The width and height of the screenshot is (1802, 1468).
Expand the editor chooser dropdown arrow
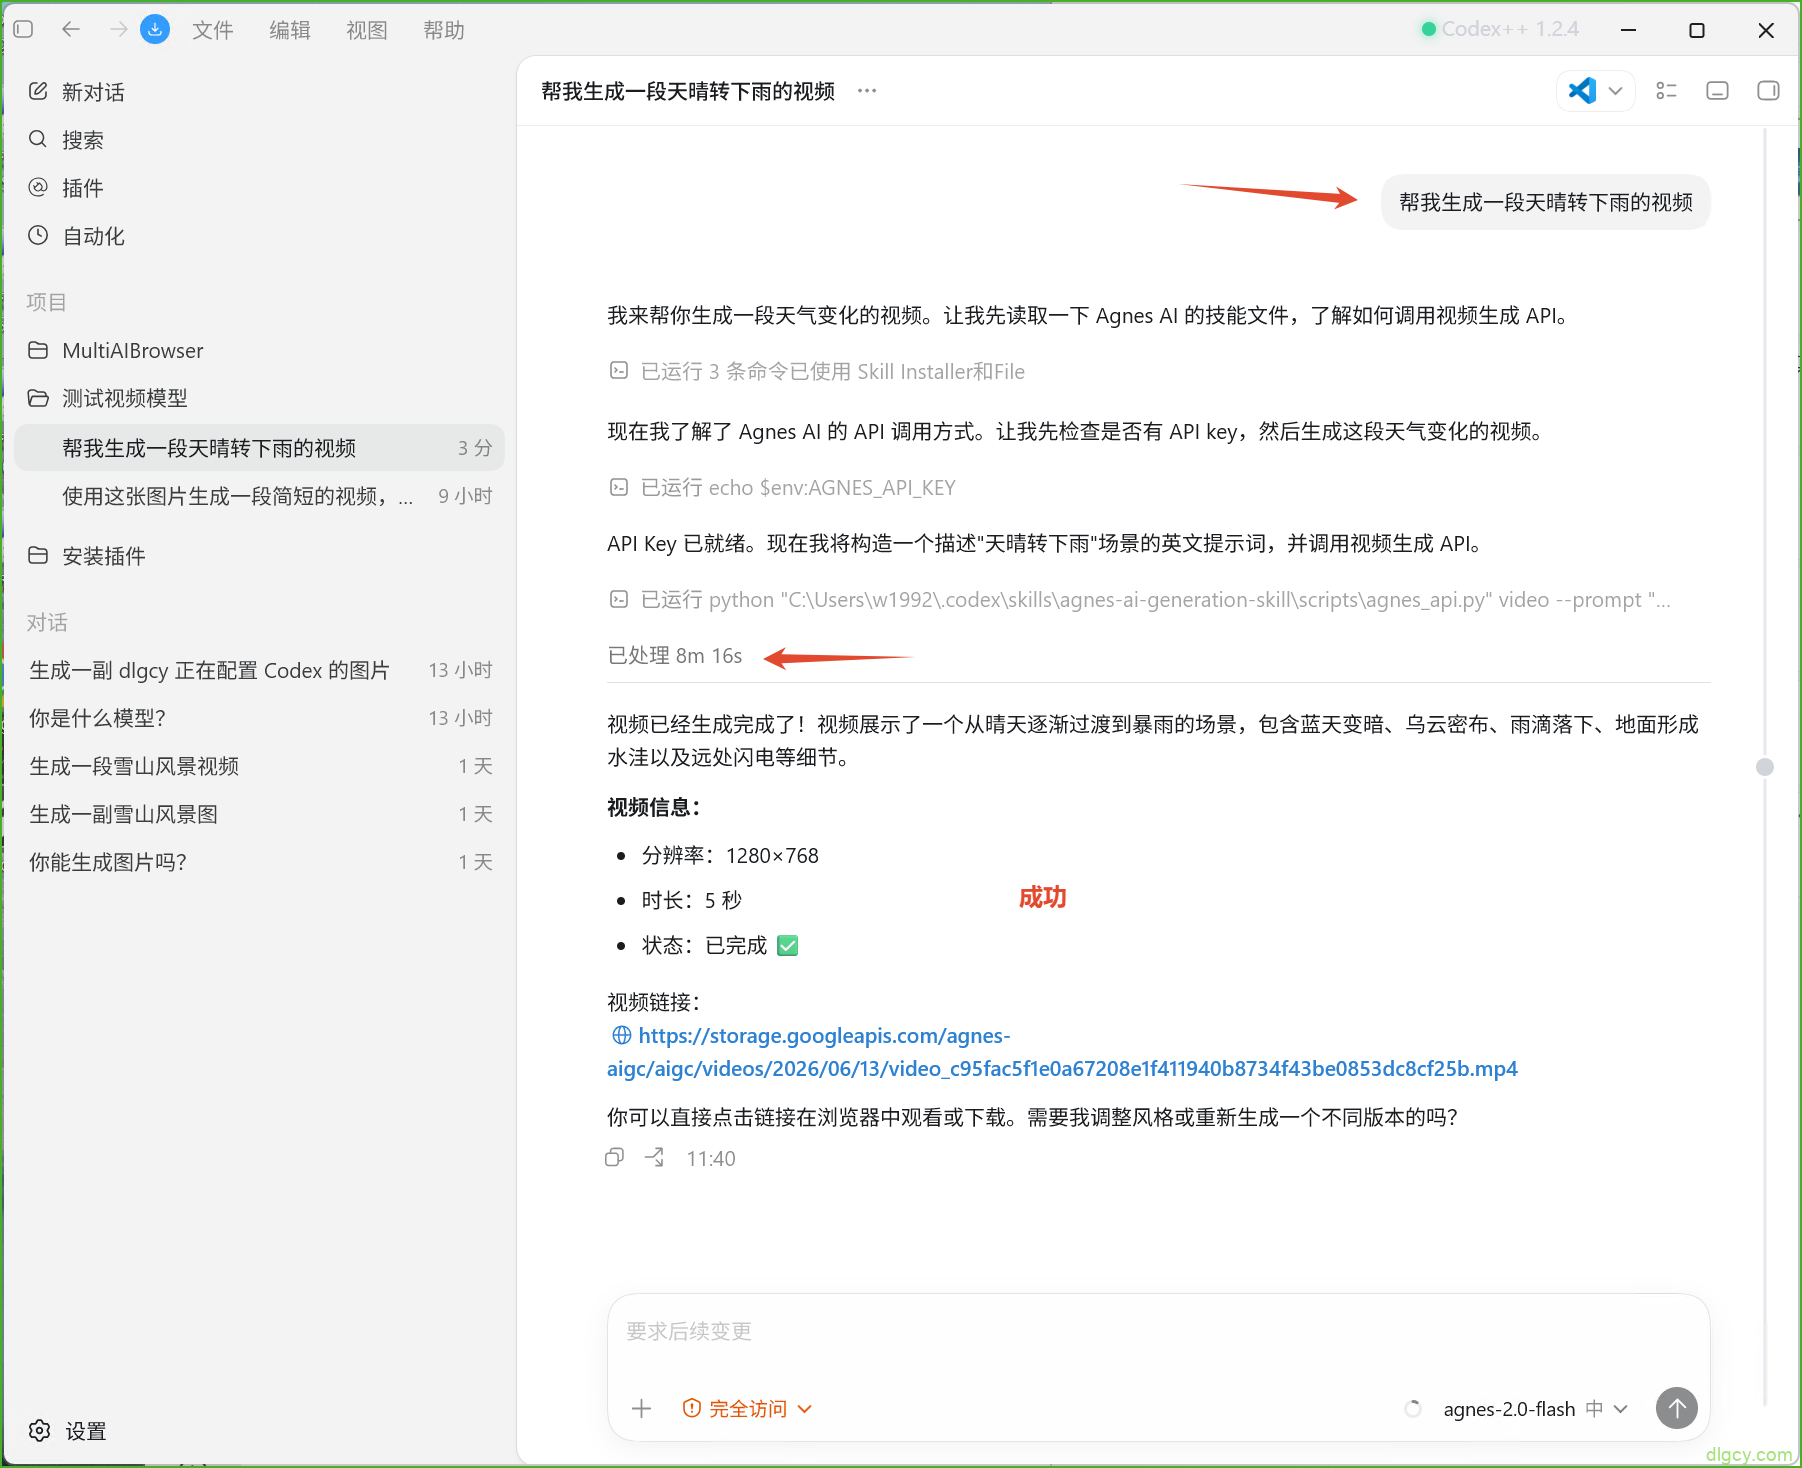(x=1615, y=91)
